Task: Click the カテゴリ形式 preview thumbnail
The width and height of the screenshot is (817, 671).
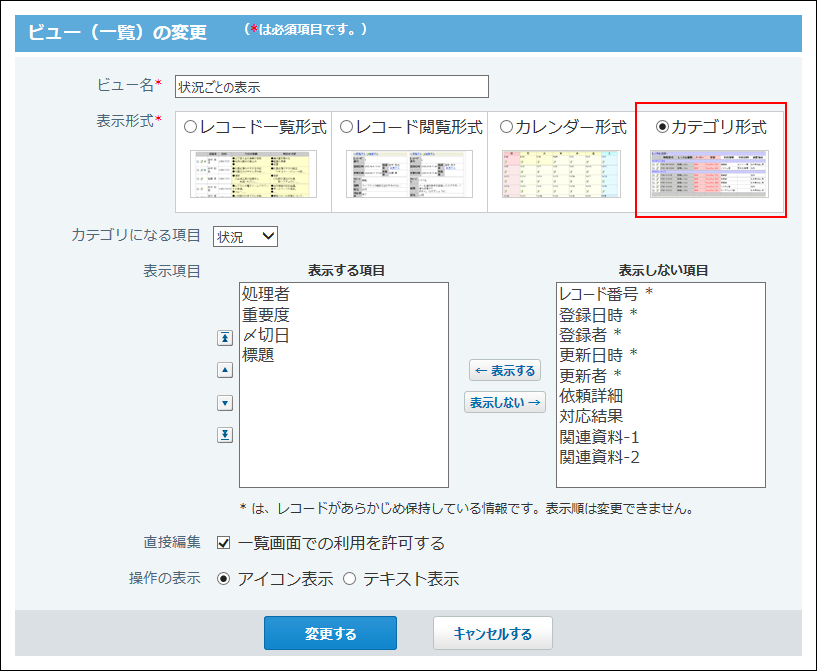Action: (709, 174)
